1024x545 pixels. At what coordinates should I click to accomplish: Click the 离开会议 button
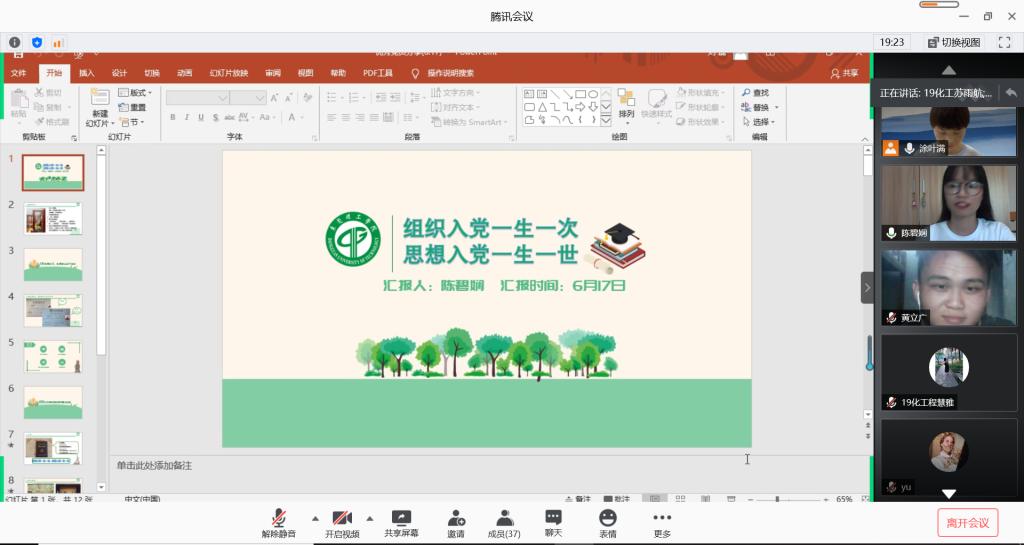tap(967, 522)
